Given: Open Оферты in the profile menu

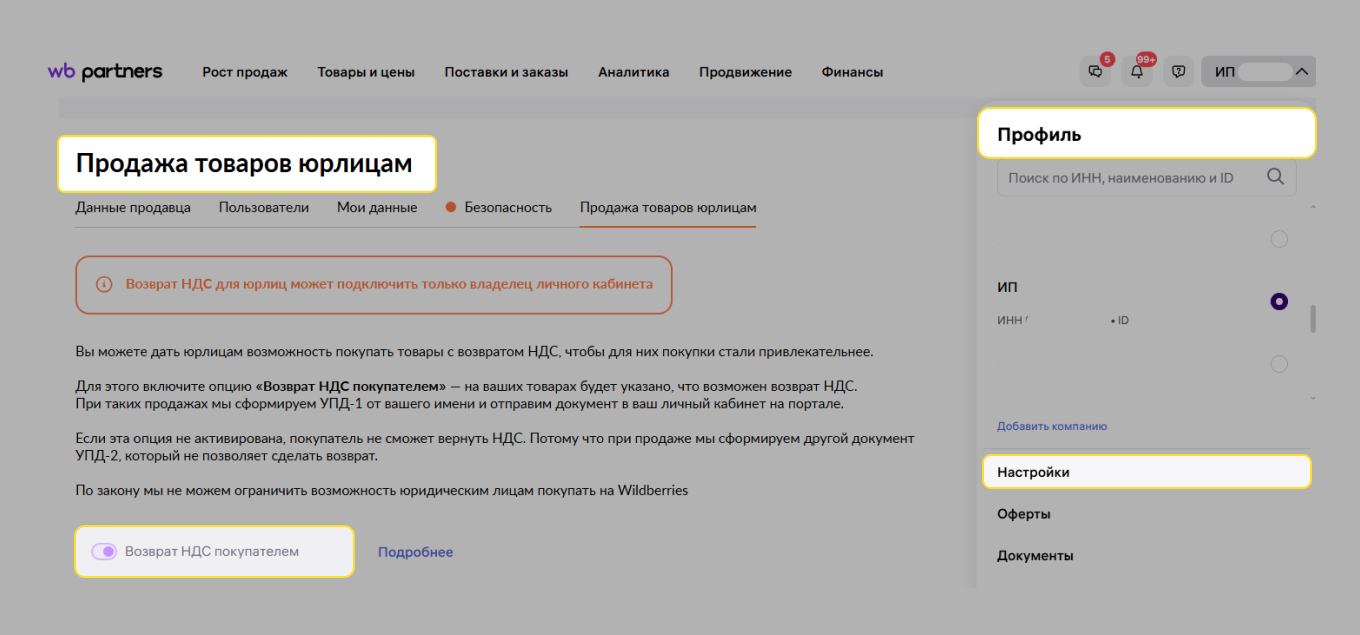Looking at the screenshot, I should coord(1024,514).
